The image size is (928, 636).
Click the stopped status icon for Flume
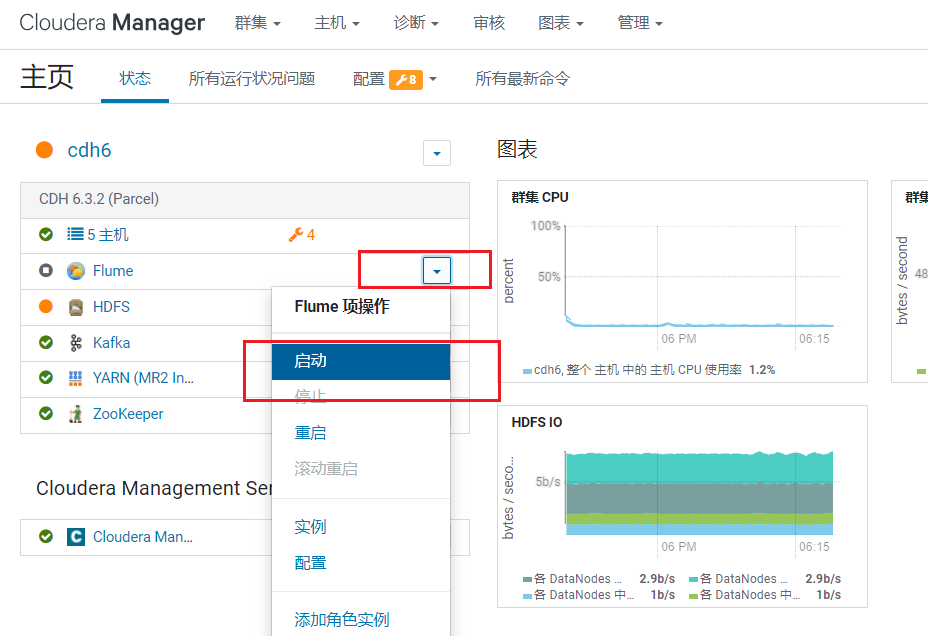46,270
